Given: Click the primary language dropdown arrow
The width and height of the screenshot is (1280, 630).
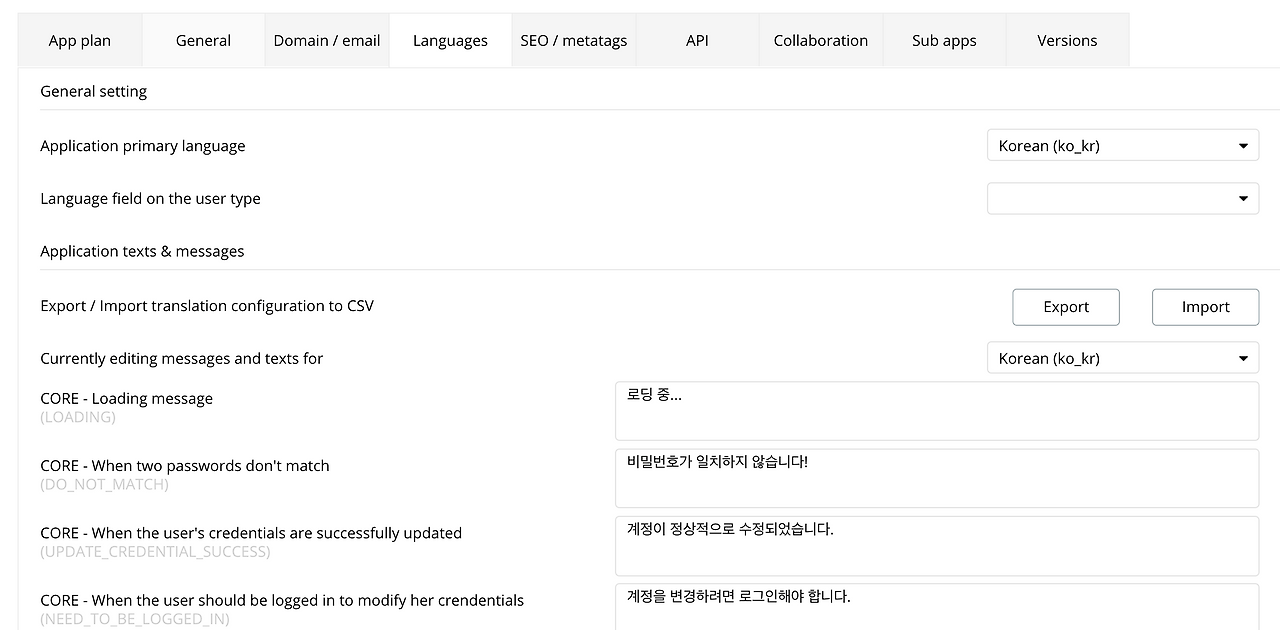Looking at the screenshot, I should click(x=1243, y=146).
